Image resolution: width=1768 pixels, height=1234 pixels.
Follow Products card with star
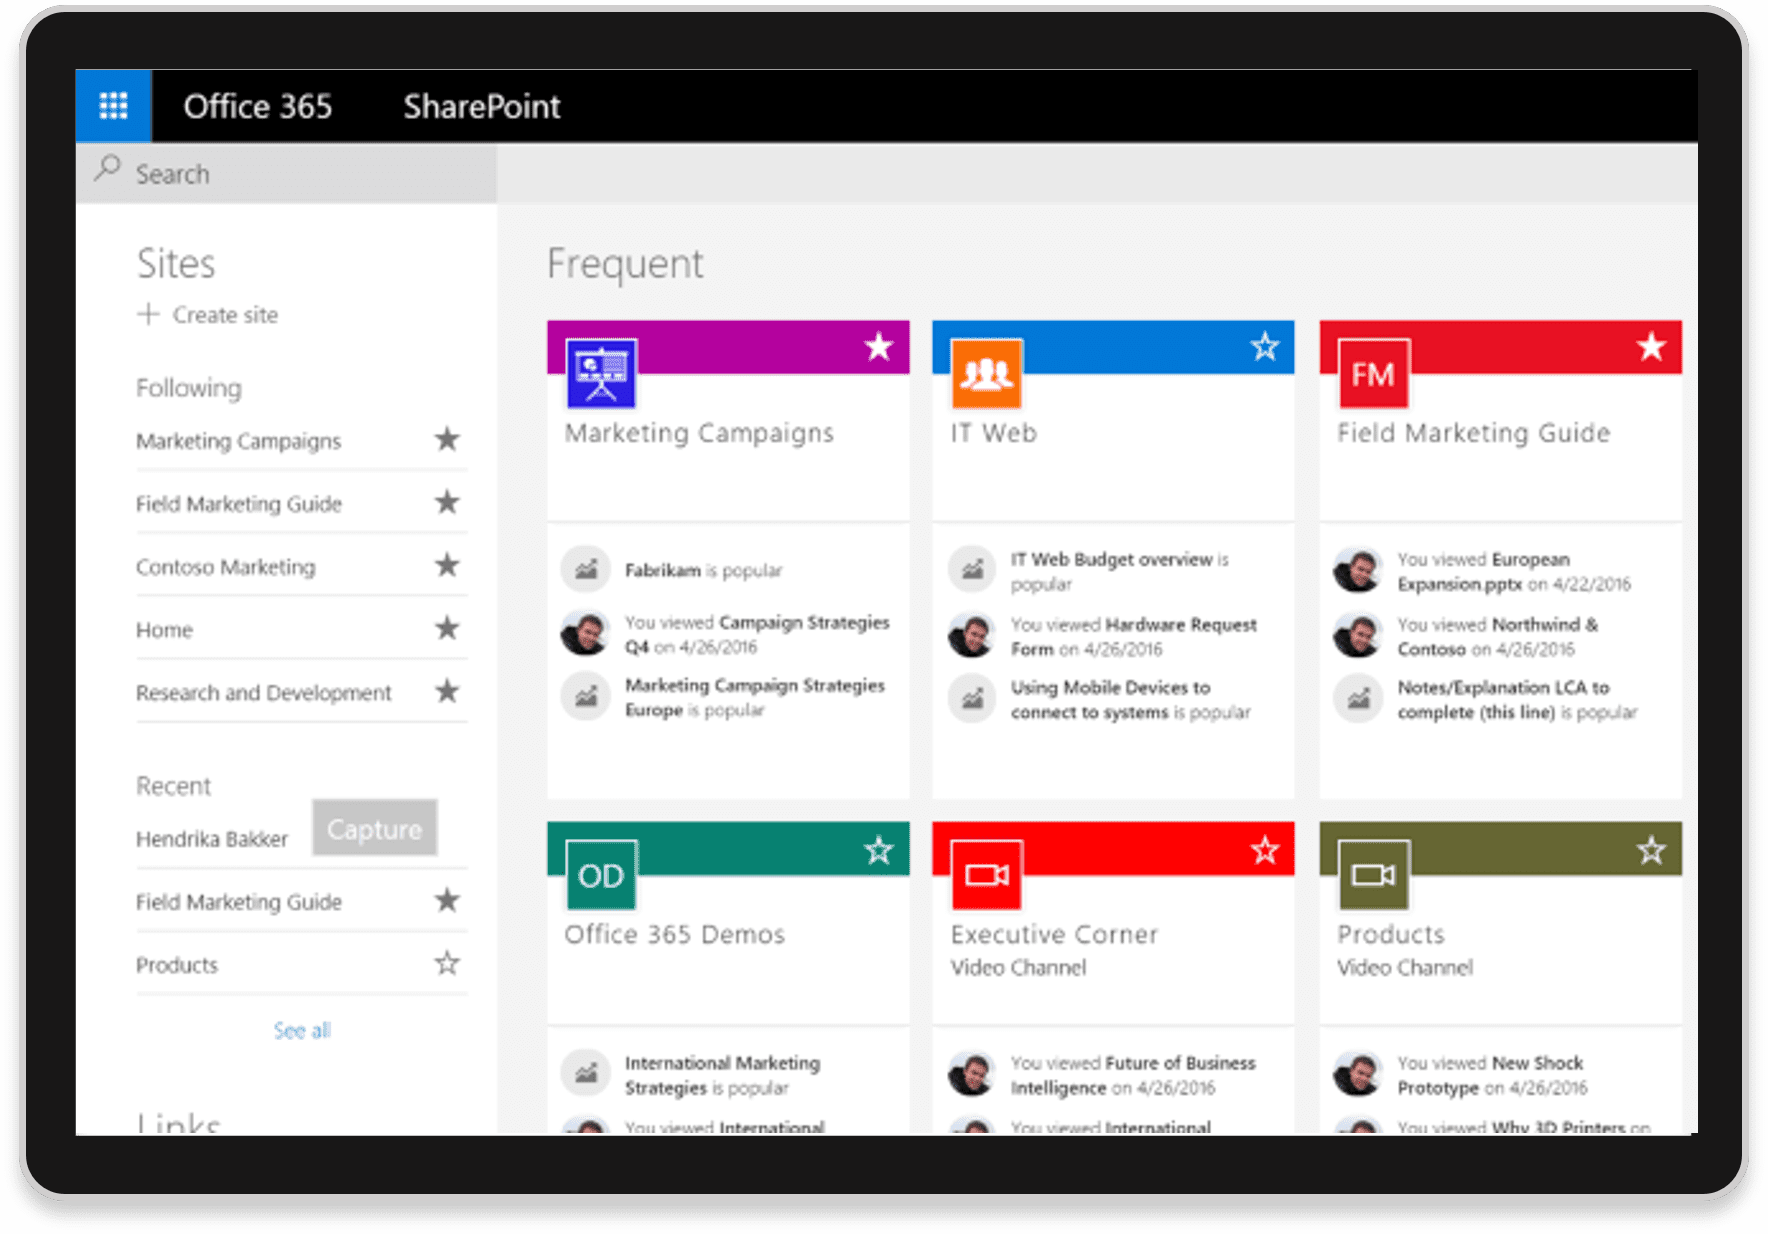(x=1651, y=850)
